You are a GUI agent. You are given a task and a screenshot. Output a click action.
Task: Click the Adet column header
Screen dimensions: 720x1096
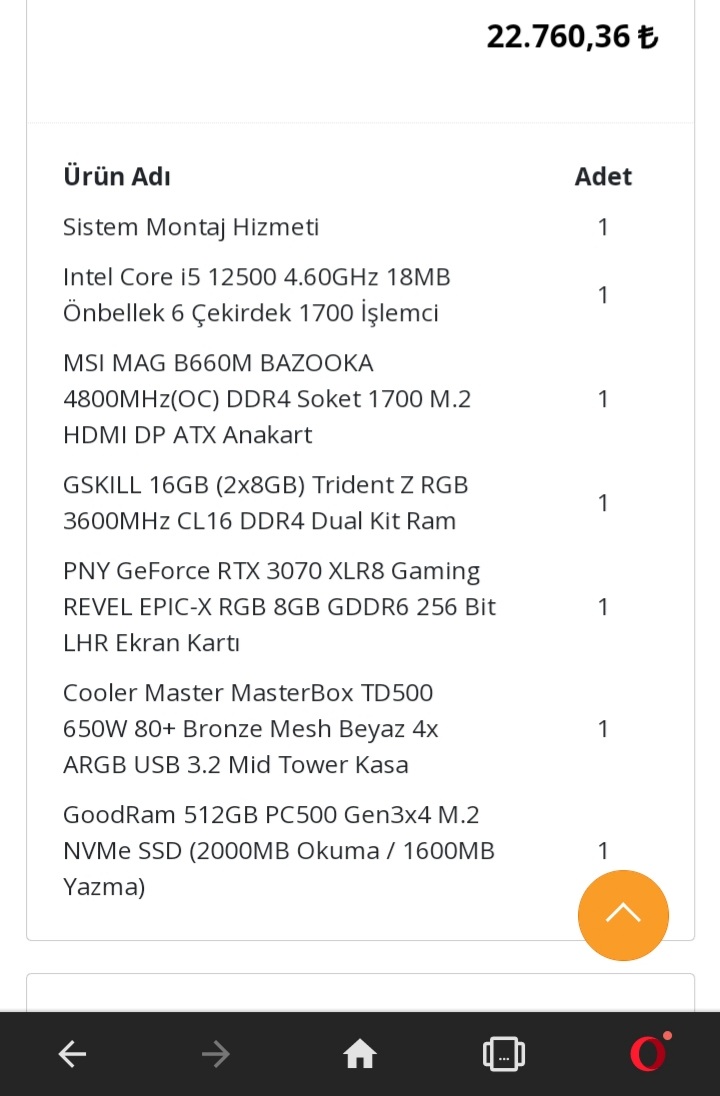pos(603,177)
